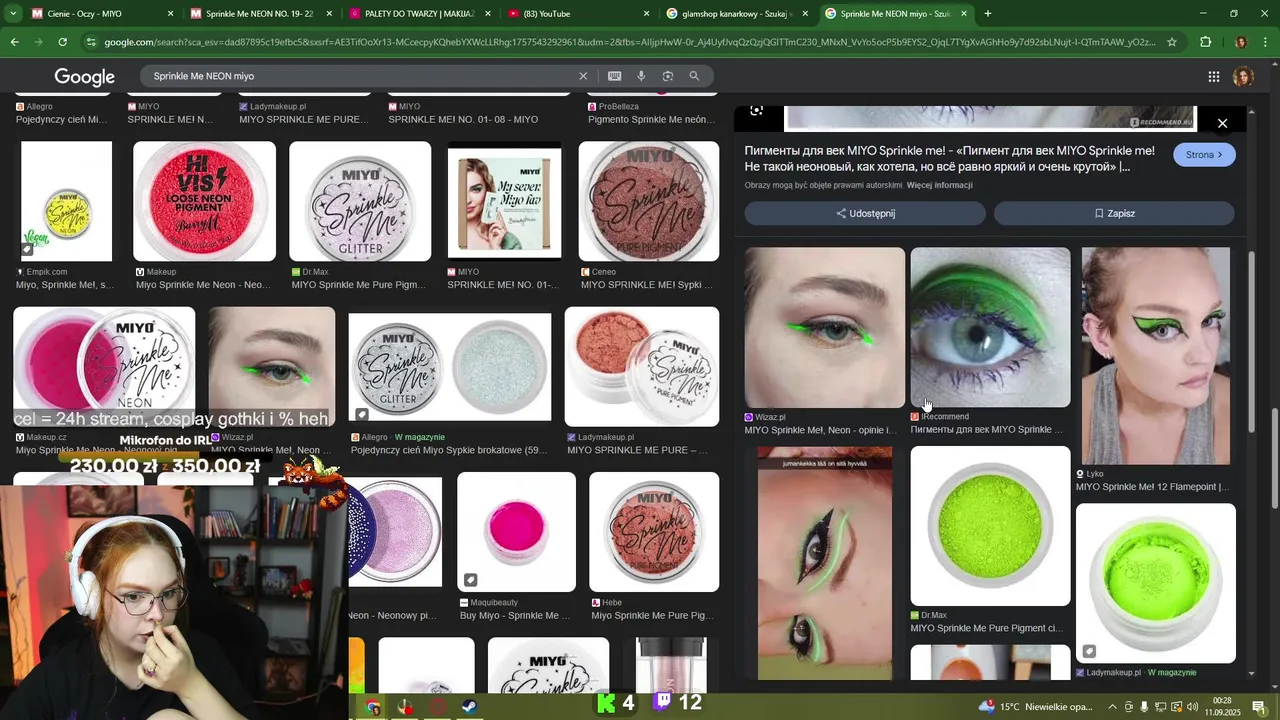Open the Hebe Sprinkle Me Pure Pigment thumbnail

tap(654, 532)
